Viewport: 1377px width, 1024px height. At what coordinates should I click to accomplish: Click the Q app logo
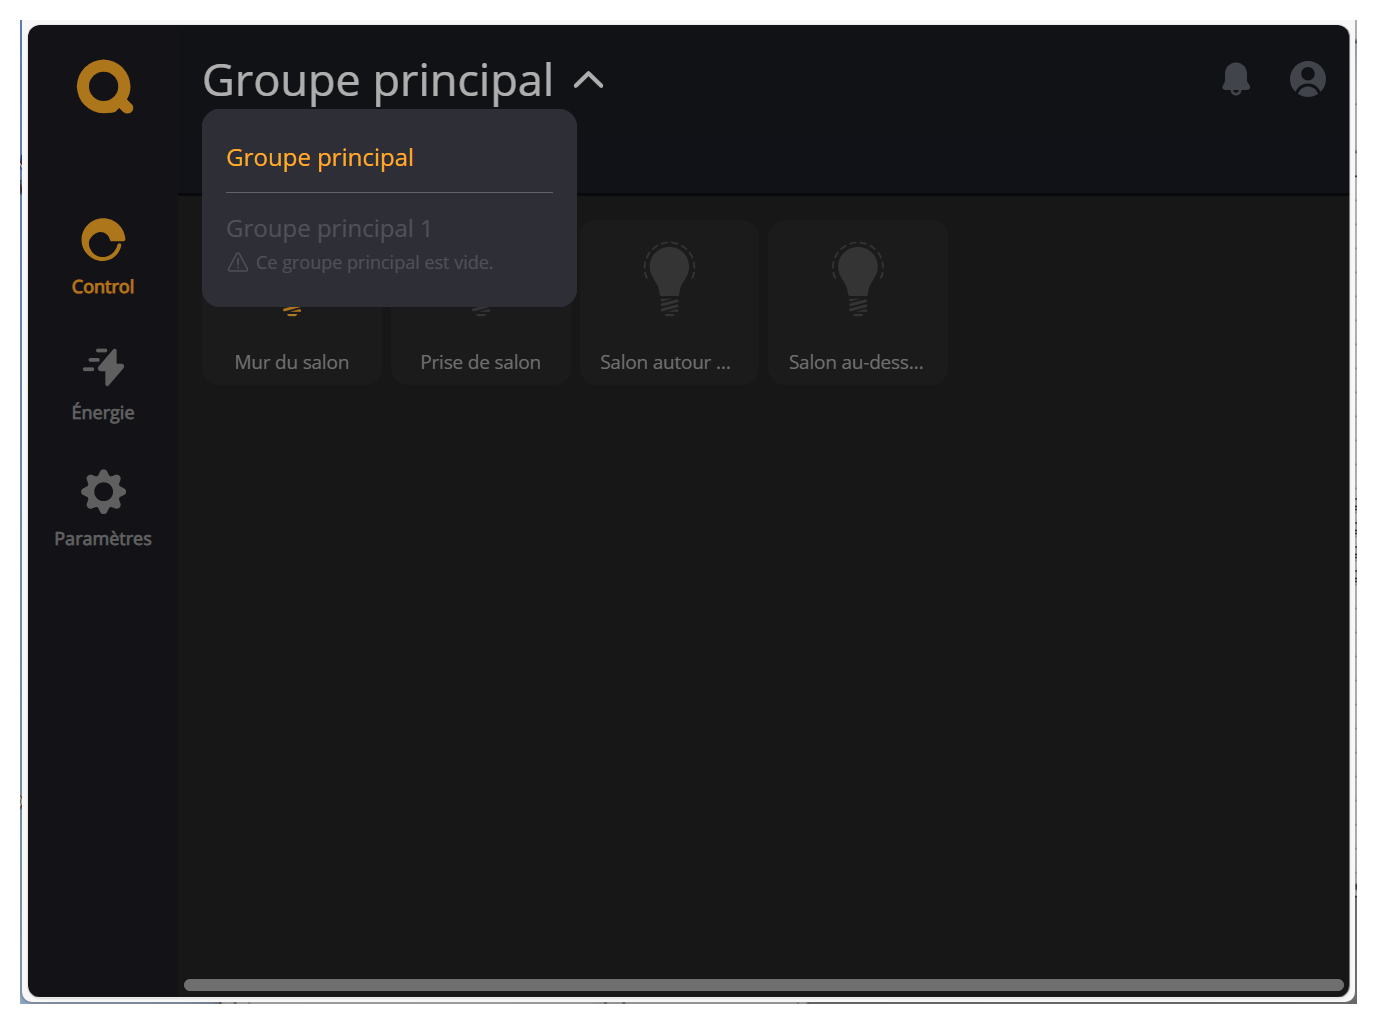pyautogui.click(x=103, y=86)
